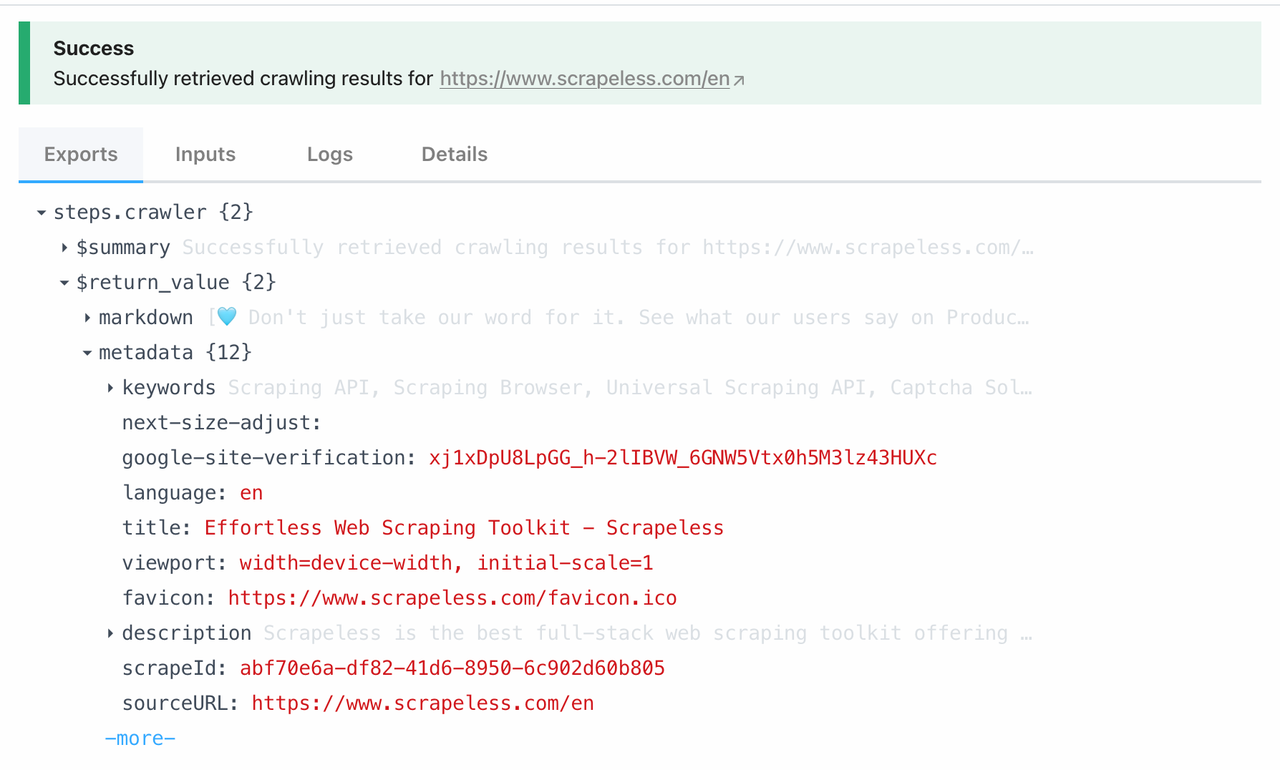The image size is (1280, 770).
Task: Click the steps.crawler label
Action: coord(130,212)
